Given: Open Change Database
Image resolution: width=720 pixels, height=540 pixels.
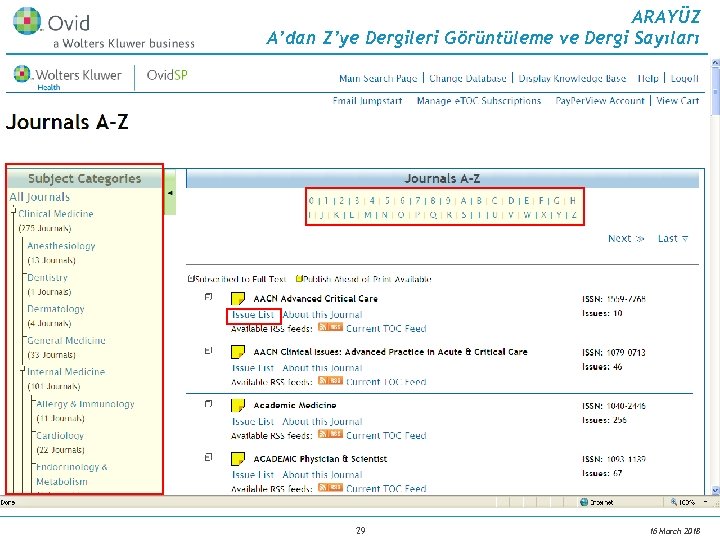Looking at the screenshot, I should (x=467, y=79).
